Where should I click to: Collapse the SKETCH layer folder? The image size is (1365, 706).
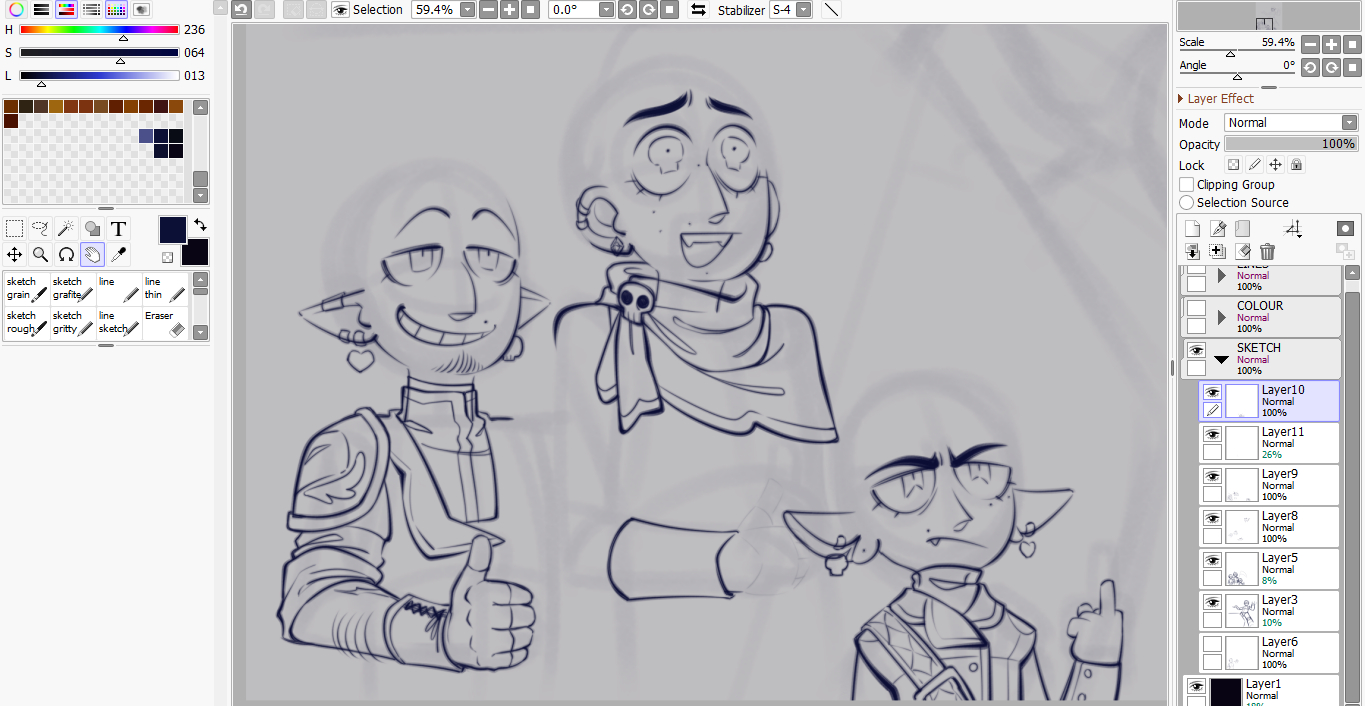1221,359
